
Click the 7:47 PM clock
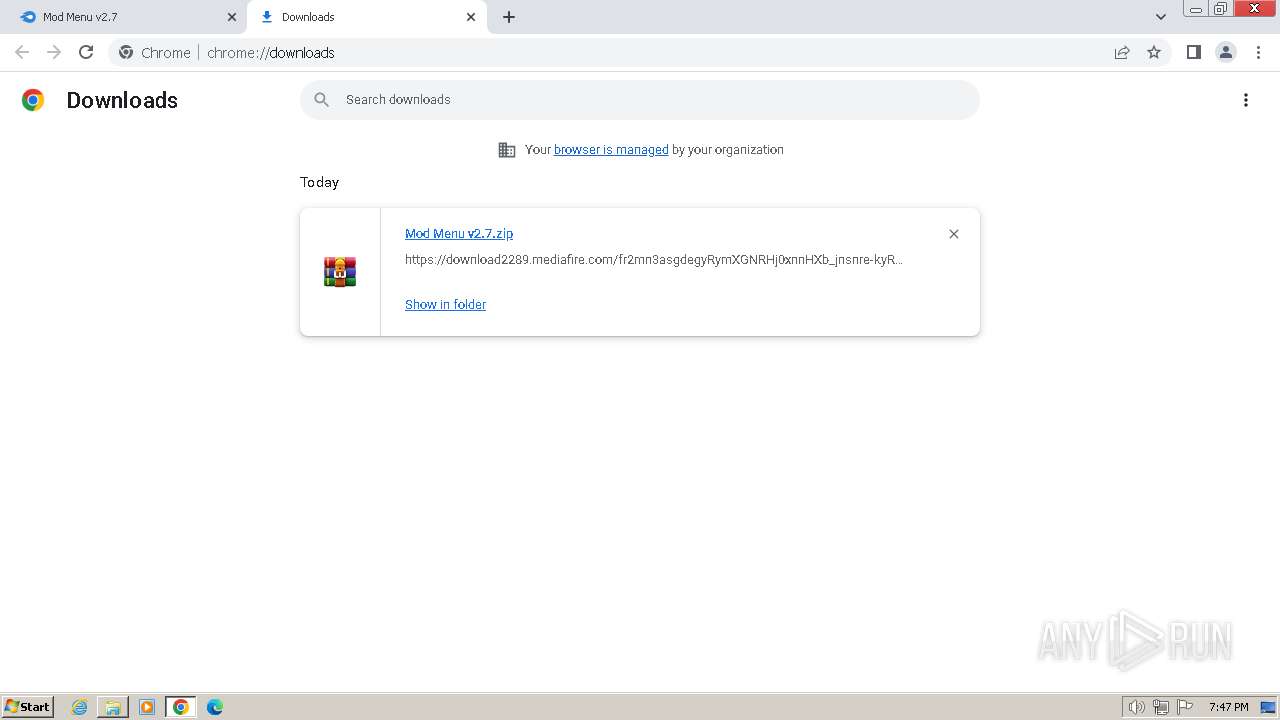pyautogui.click(x=1228, y=707)
